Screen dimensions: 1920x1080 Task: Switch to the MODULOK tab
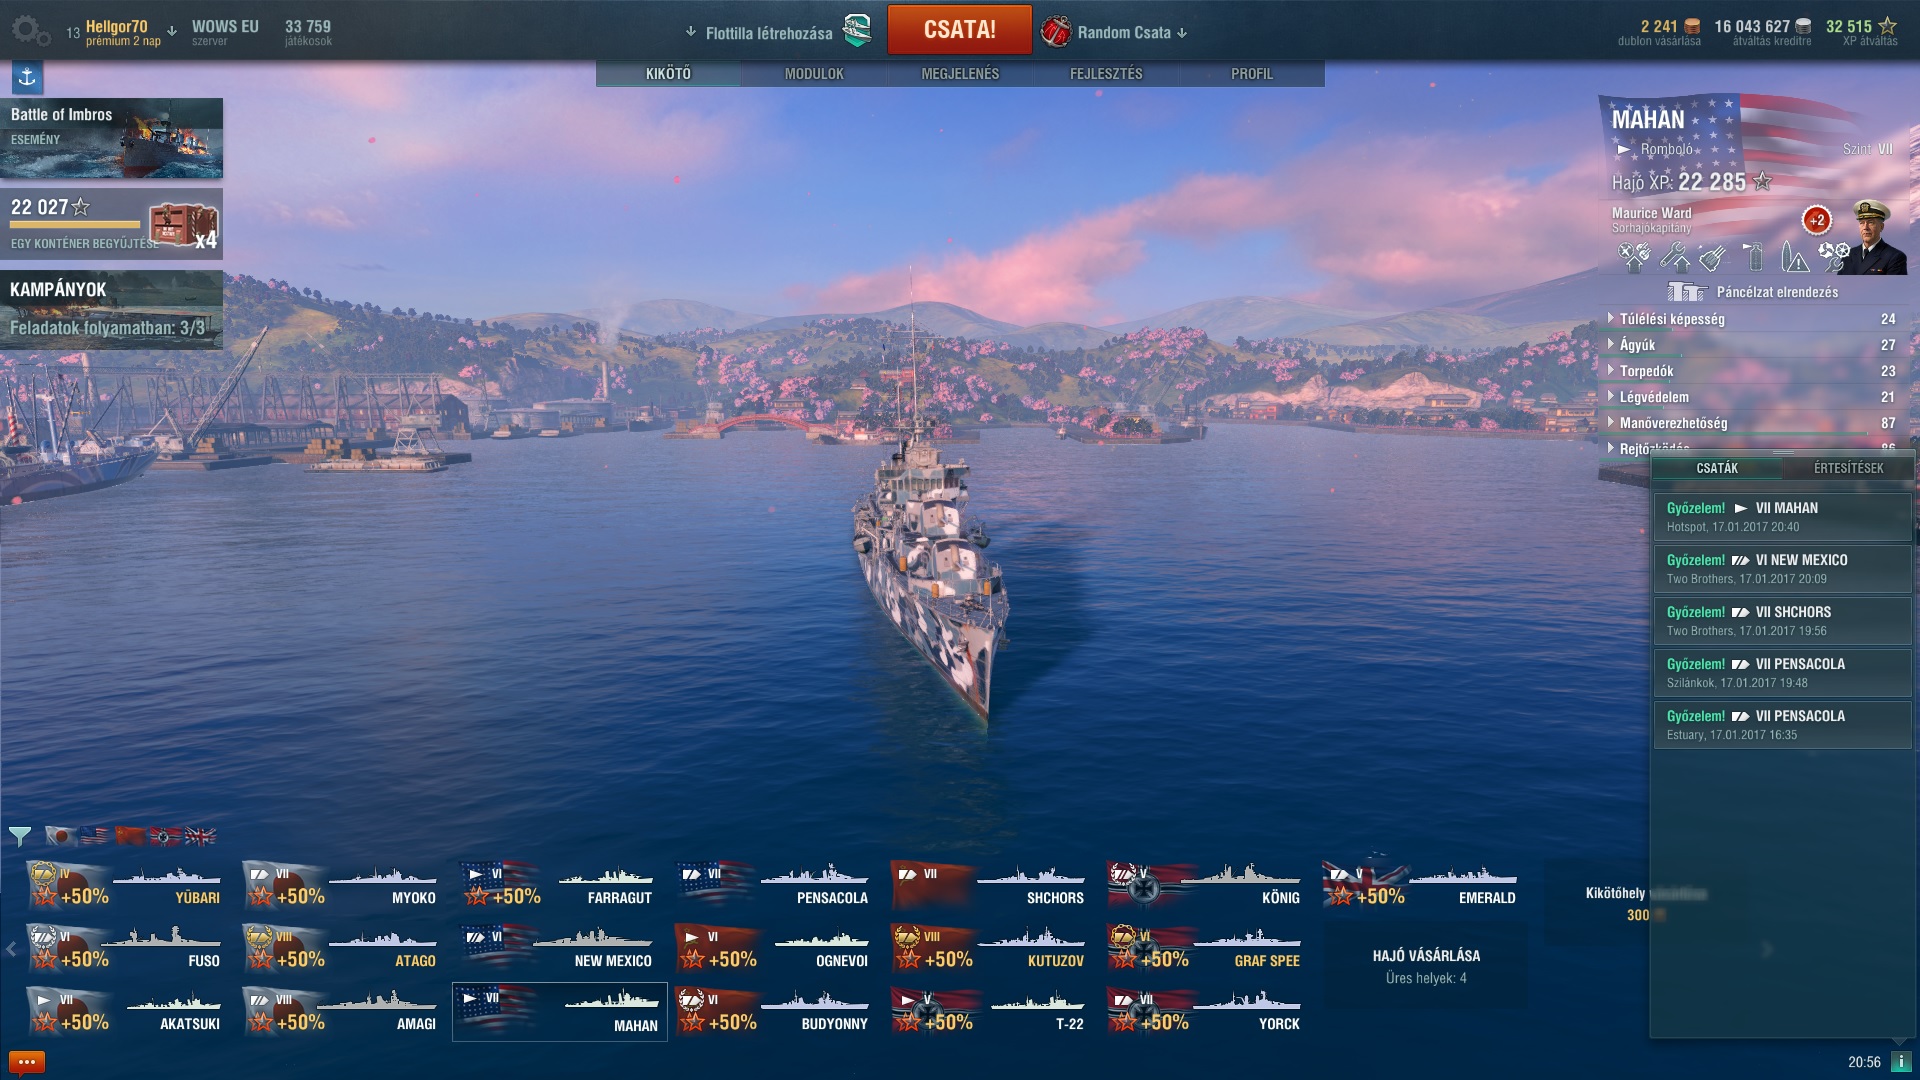click(814, 74)
